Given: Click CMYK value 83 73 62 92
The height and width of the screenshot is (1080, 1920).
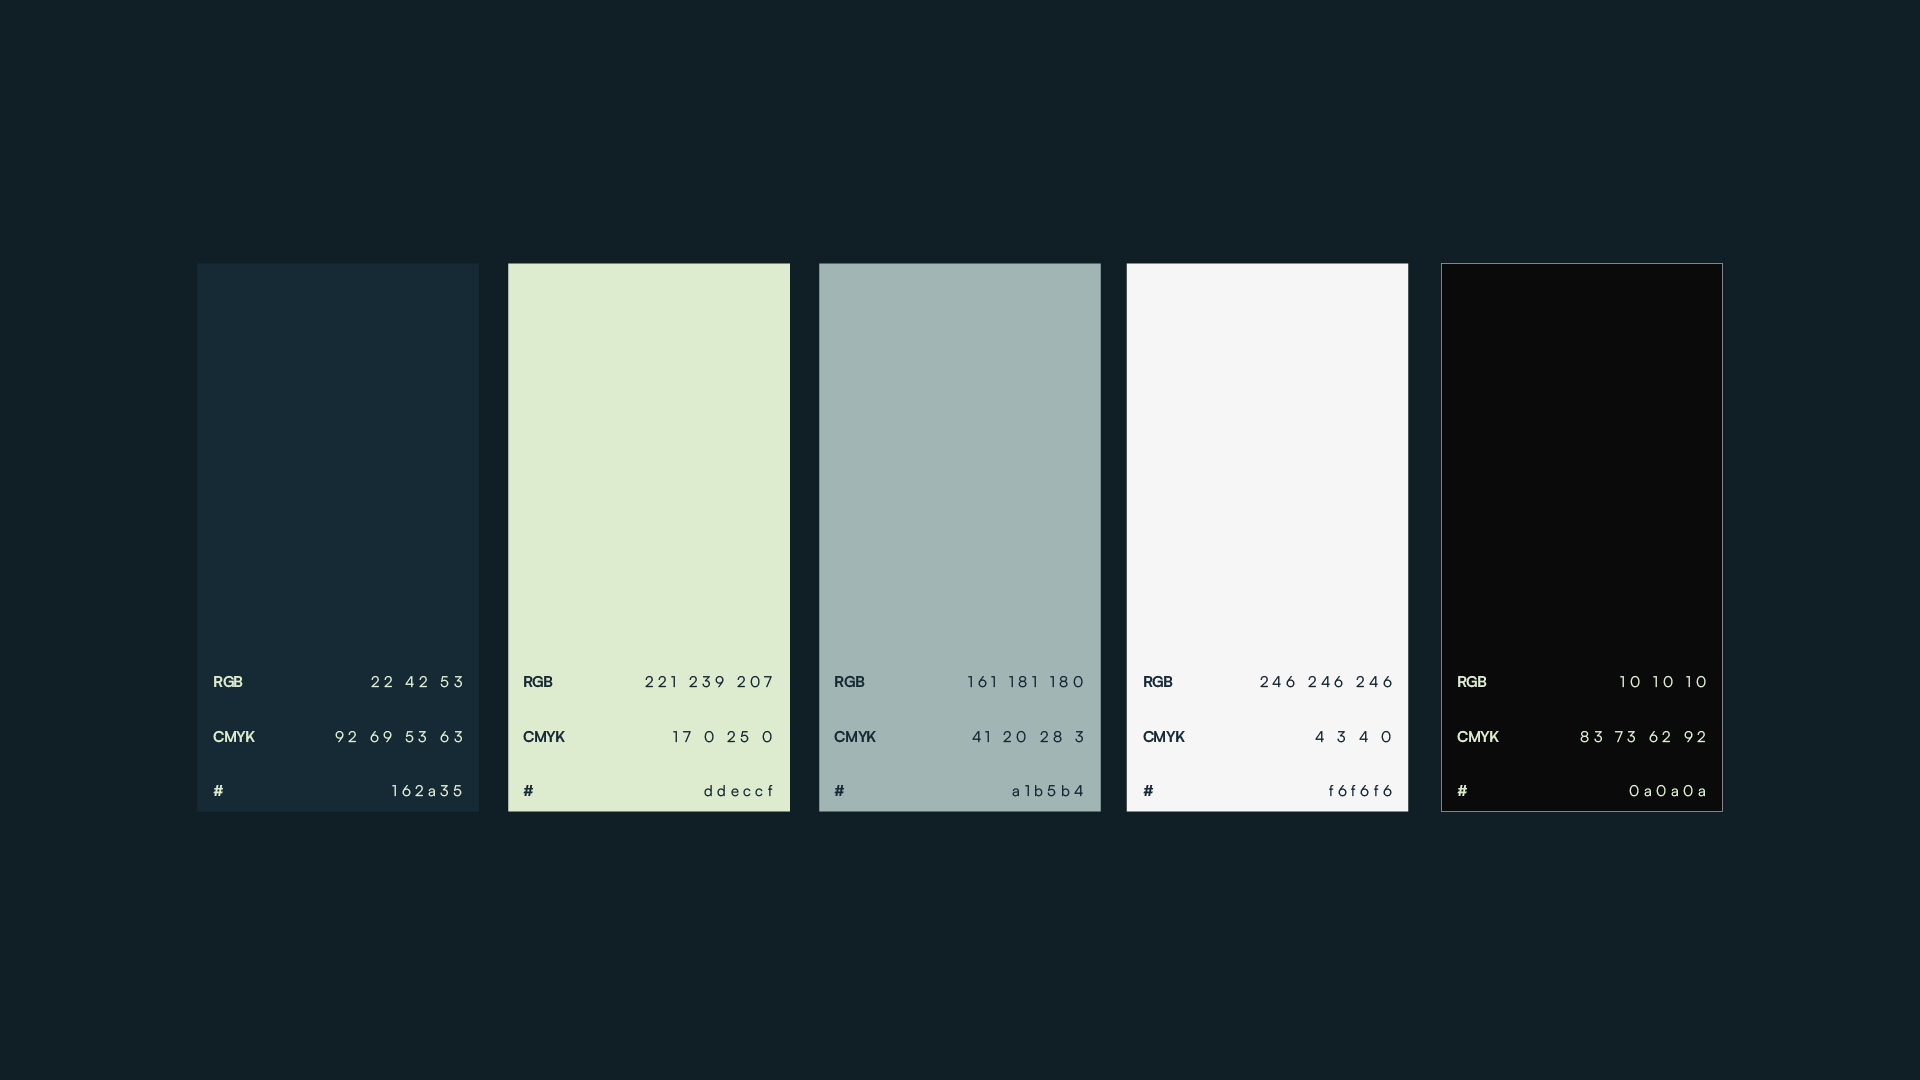Looking at the screenshot, I should pyautogui.click(x=1643, y=737).
